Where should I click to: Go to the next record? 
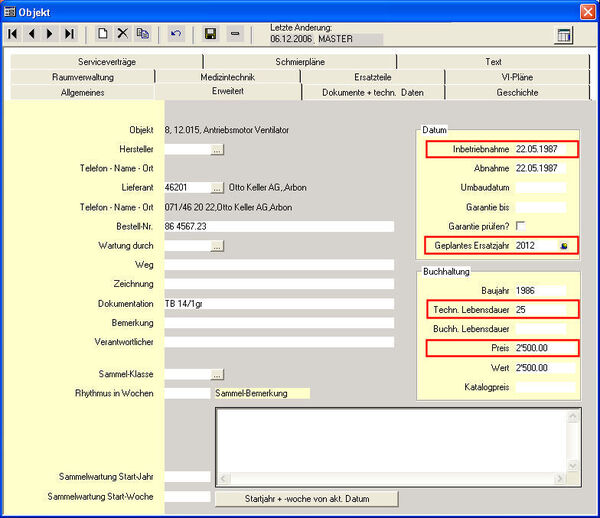point(50,34)
